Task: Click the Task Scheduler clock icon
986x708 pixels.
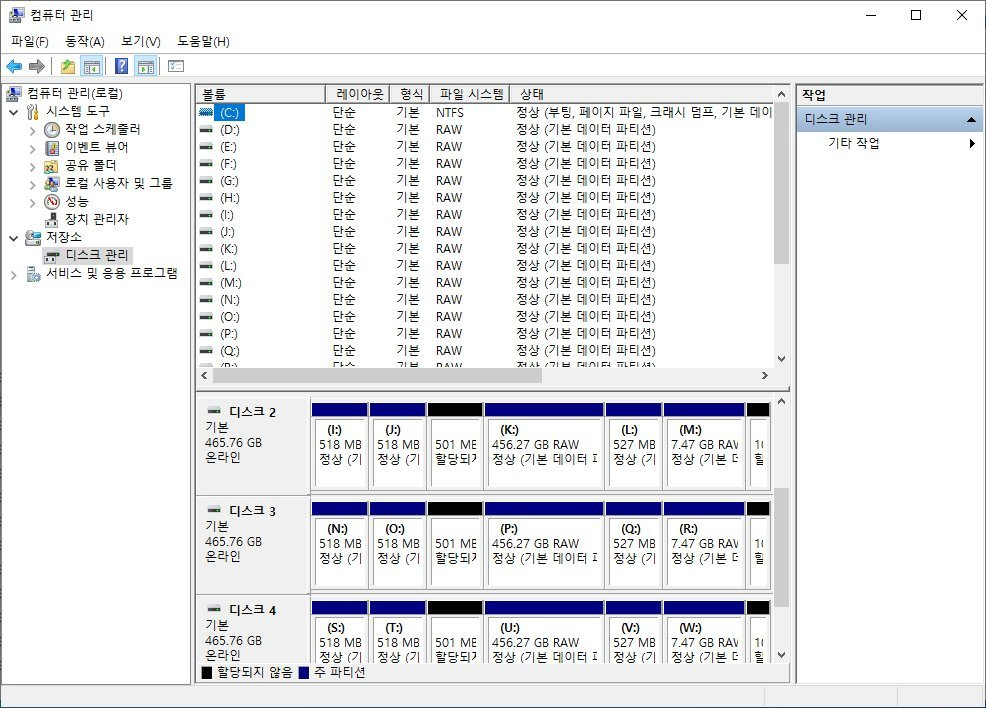Action: coord(52,130)
